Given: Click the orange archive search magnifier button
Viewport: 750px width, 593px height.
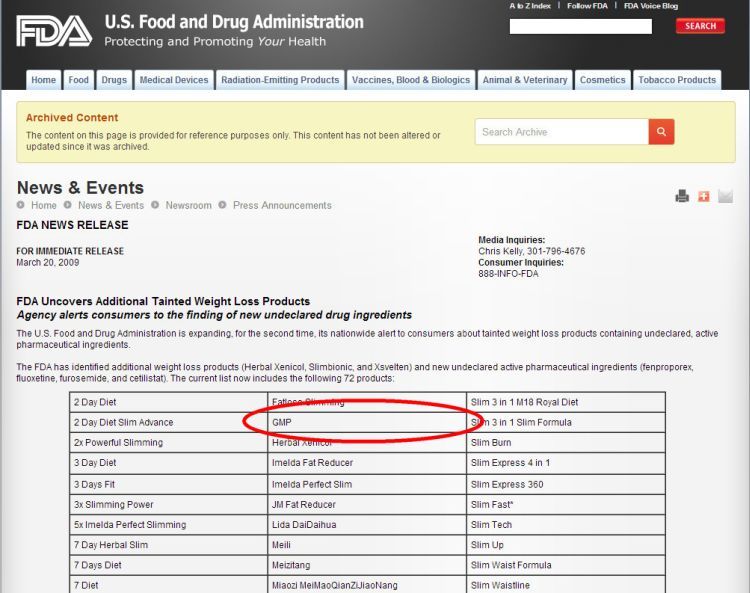Looking at the screenshot, I should [662, 132].
